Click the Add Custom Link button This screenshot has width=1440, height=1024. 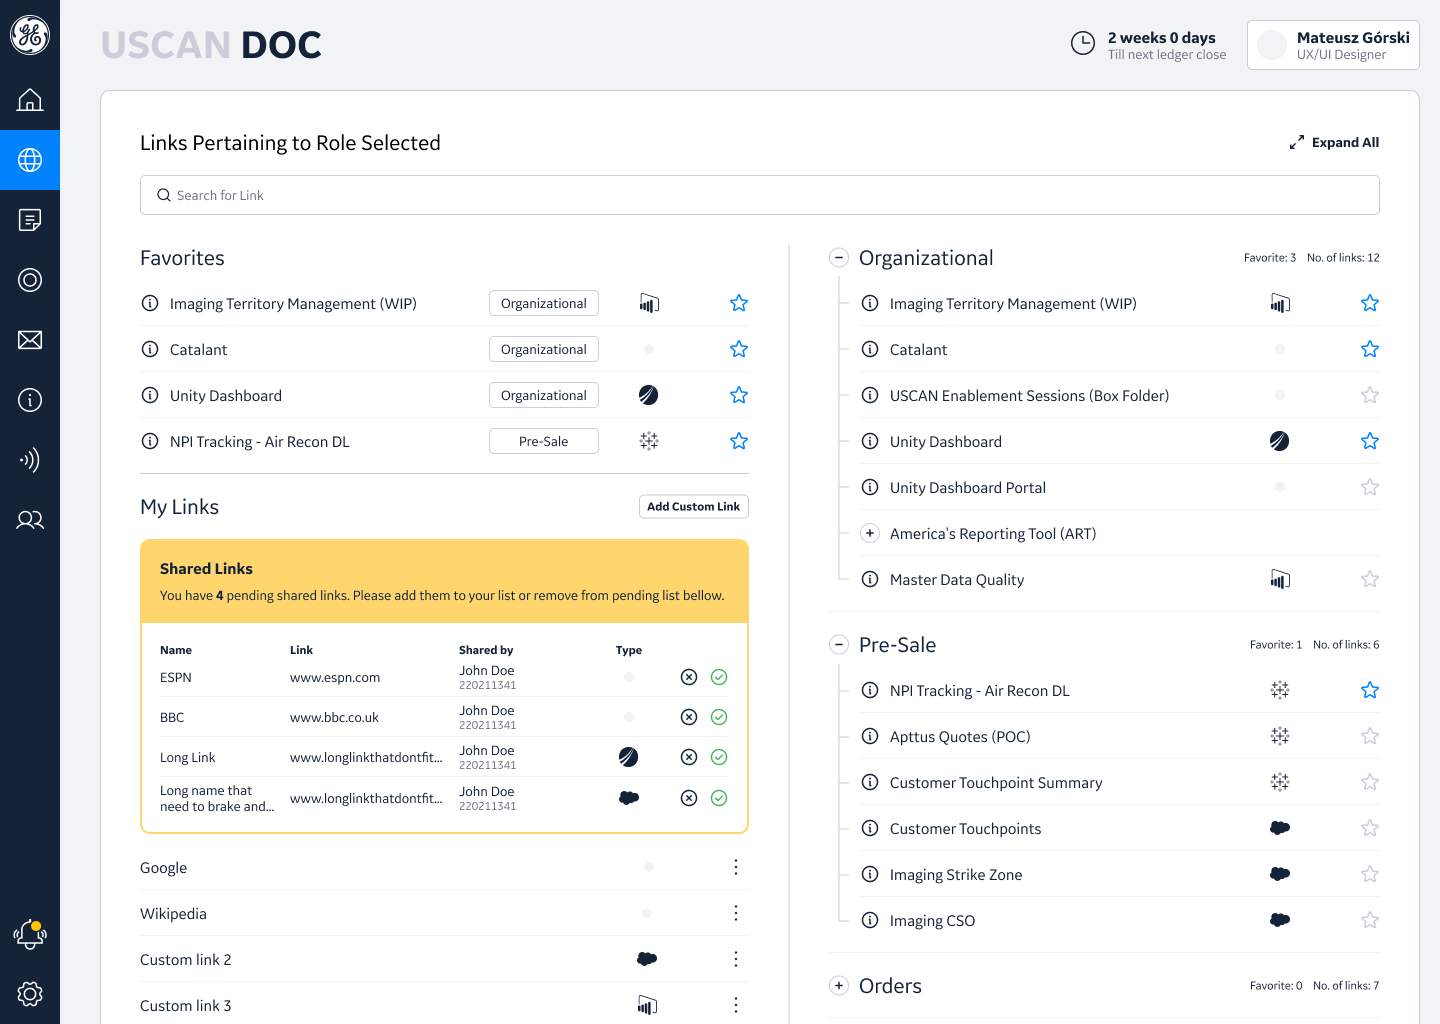pos(693,507)
